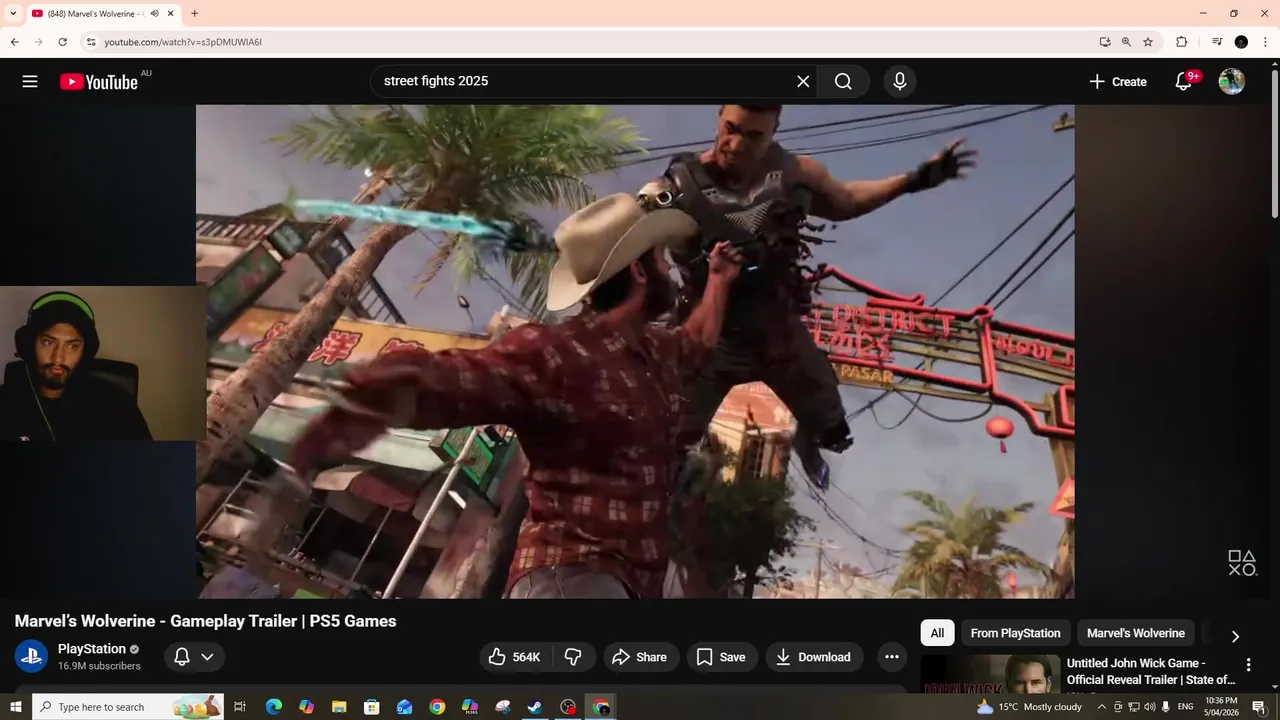Show more filter chips with right arrow
Viewport: 1280px width, 720px height.
pos(1235,636)
